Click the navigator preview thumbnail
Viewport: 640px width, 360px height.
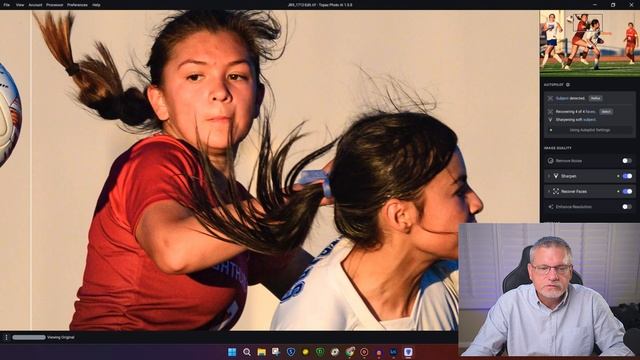click(589, 43)
